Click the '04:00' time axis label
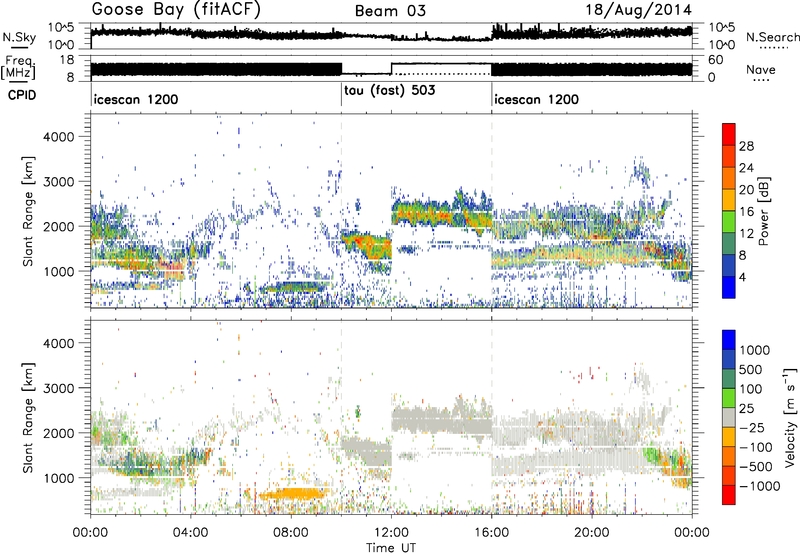 tap(190, 533)
